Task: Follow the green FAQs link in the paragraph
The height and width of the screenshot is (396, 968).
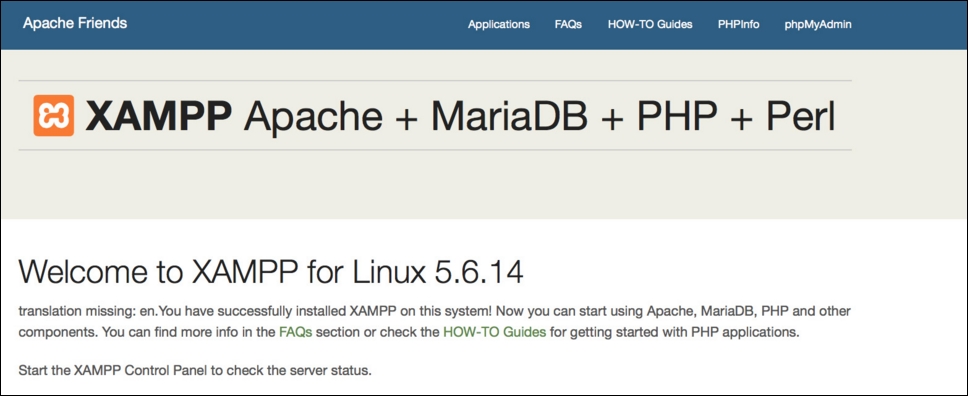Action: 296,332
